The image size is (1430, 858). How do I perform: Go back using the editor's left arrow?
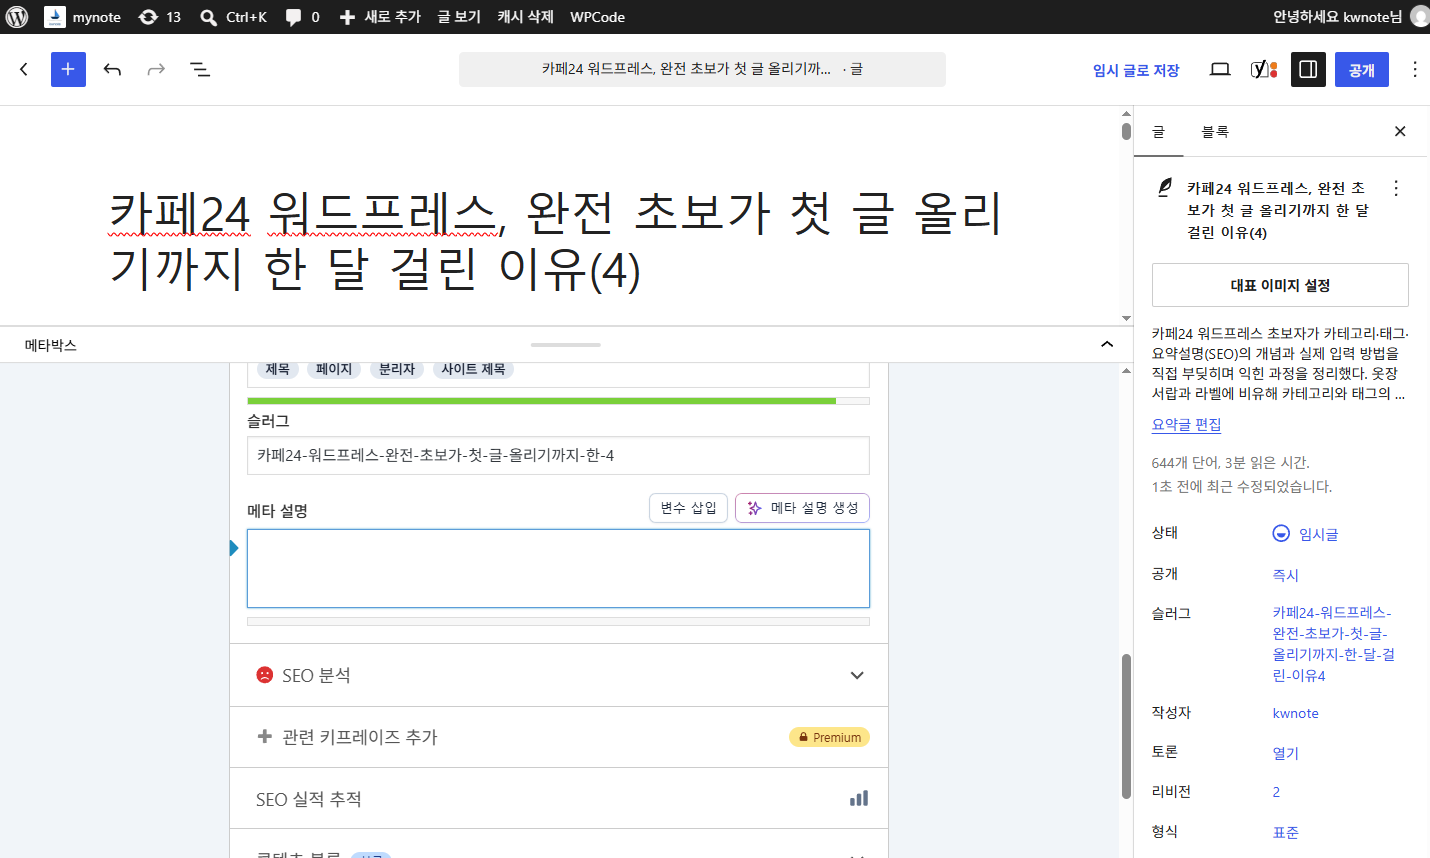[x=24, y=69]
